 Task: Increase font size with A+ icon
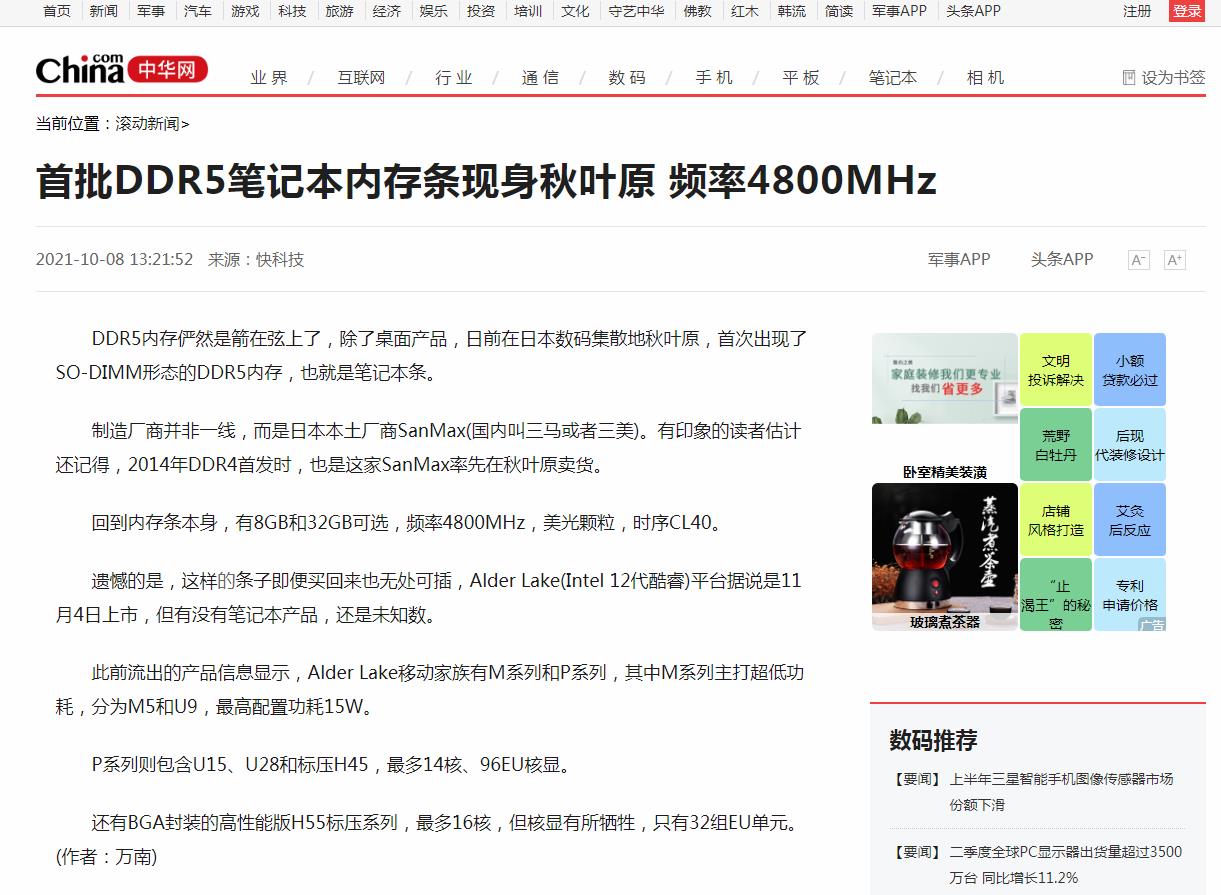point(1175,260)
